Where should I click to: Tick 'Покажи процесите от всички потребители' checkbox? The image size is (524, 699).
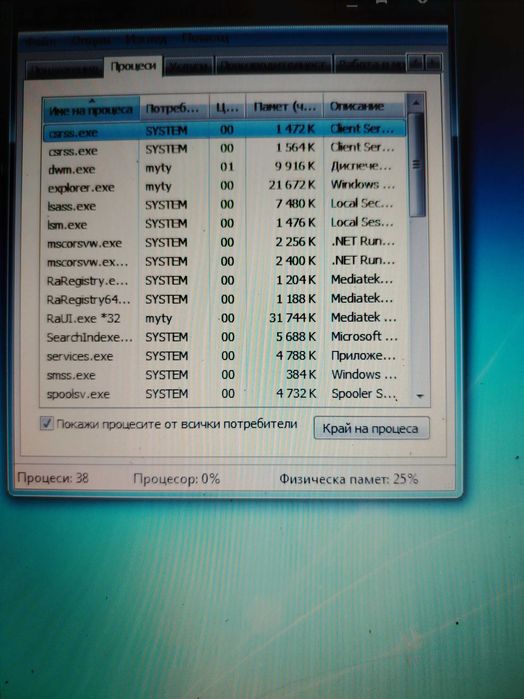pyautogui.click(x=47, y=423)
